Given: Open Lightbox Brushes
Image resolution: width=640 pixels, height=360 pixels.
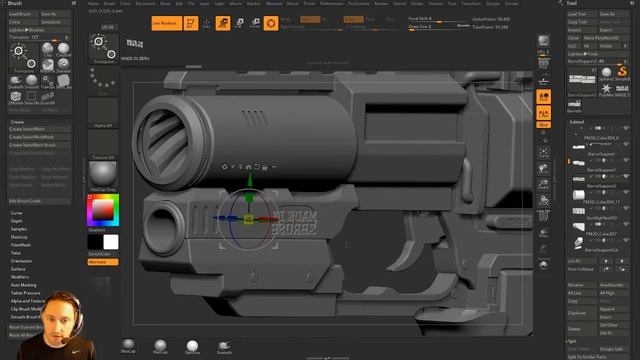Looking at the screenshot, I should tap(39, 30).
